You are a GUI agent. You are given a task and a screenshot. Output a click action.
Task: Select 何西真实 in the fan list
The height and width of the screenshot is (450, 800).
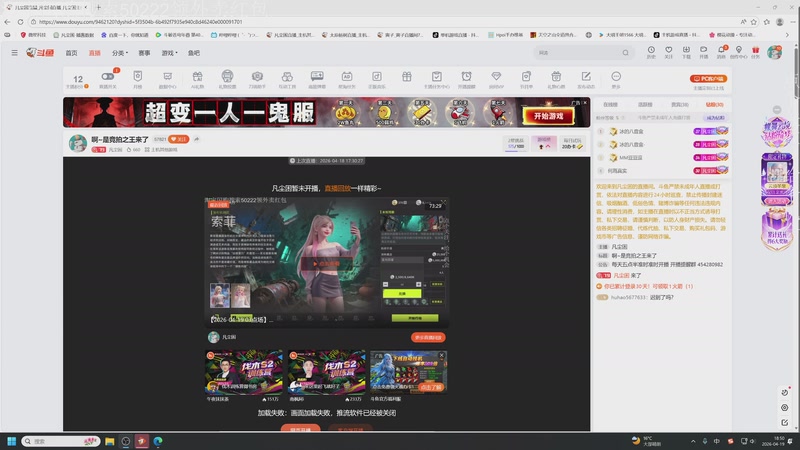(618, 171)
